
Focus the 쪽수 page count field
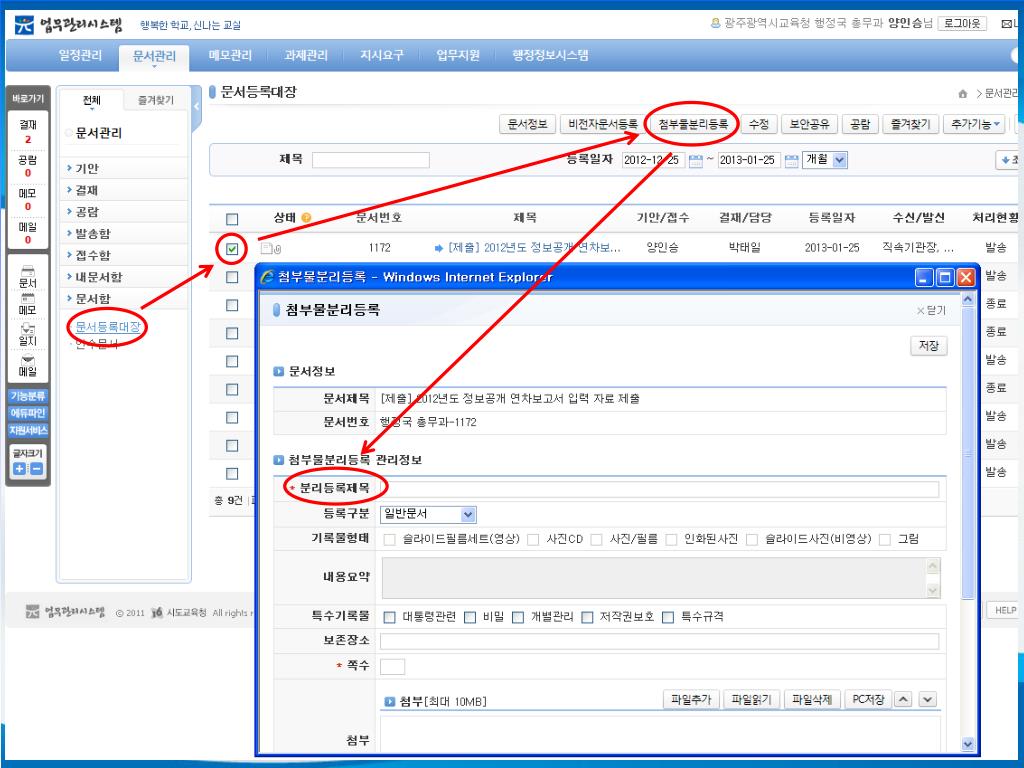pyautogui.click(x=392, y=667)
